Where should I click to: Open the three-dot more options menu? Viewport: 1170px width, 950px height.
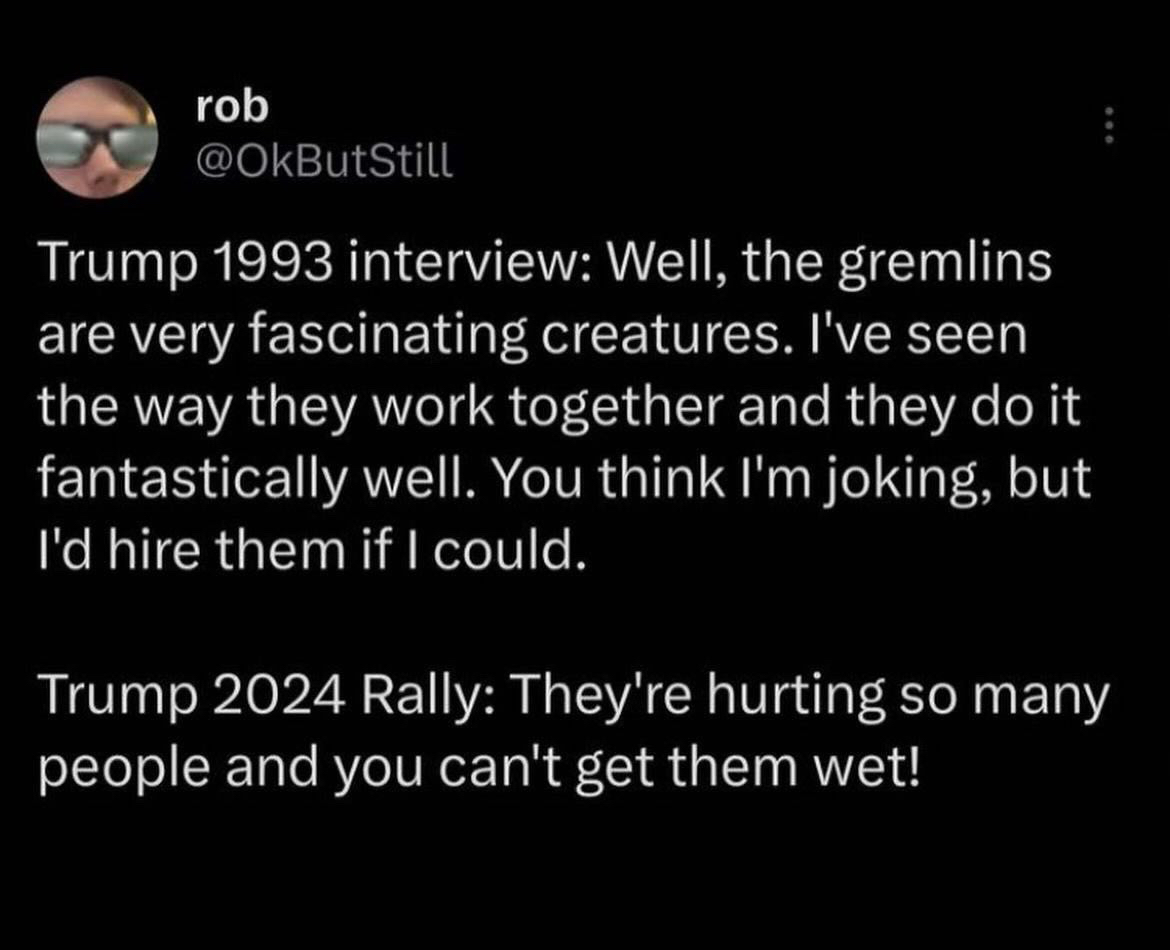pyautogui.click(x=1105, y=129)
